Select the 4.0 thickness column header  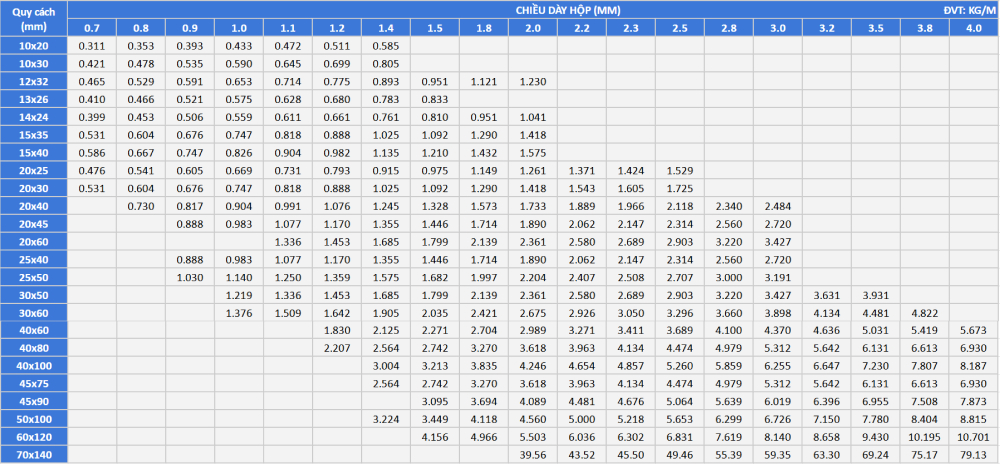coord(973,28)
